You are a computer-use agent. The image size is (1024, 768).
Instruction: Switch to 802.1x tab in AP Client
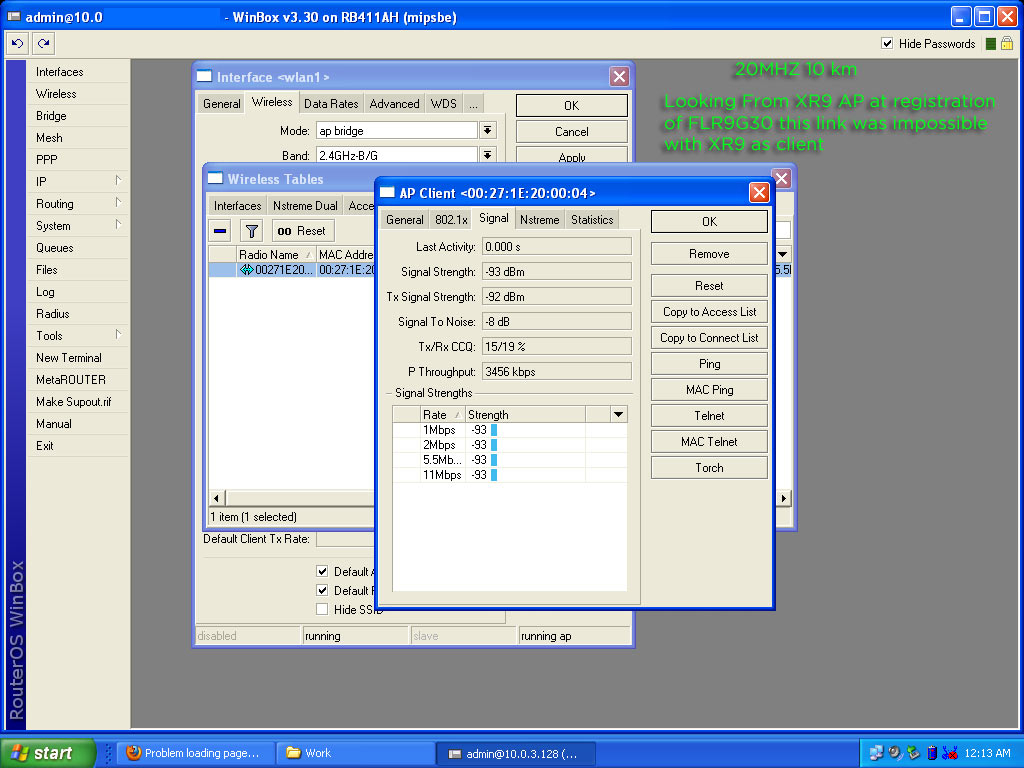pyautogui.click(x=451, y=220)
